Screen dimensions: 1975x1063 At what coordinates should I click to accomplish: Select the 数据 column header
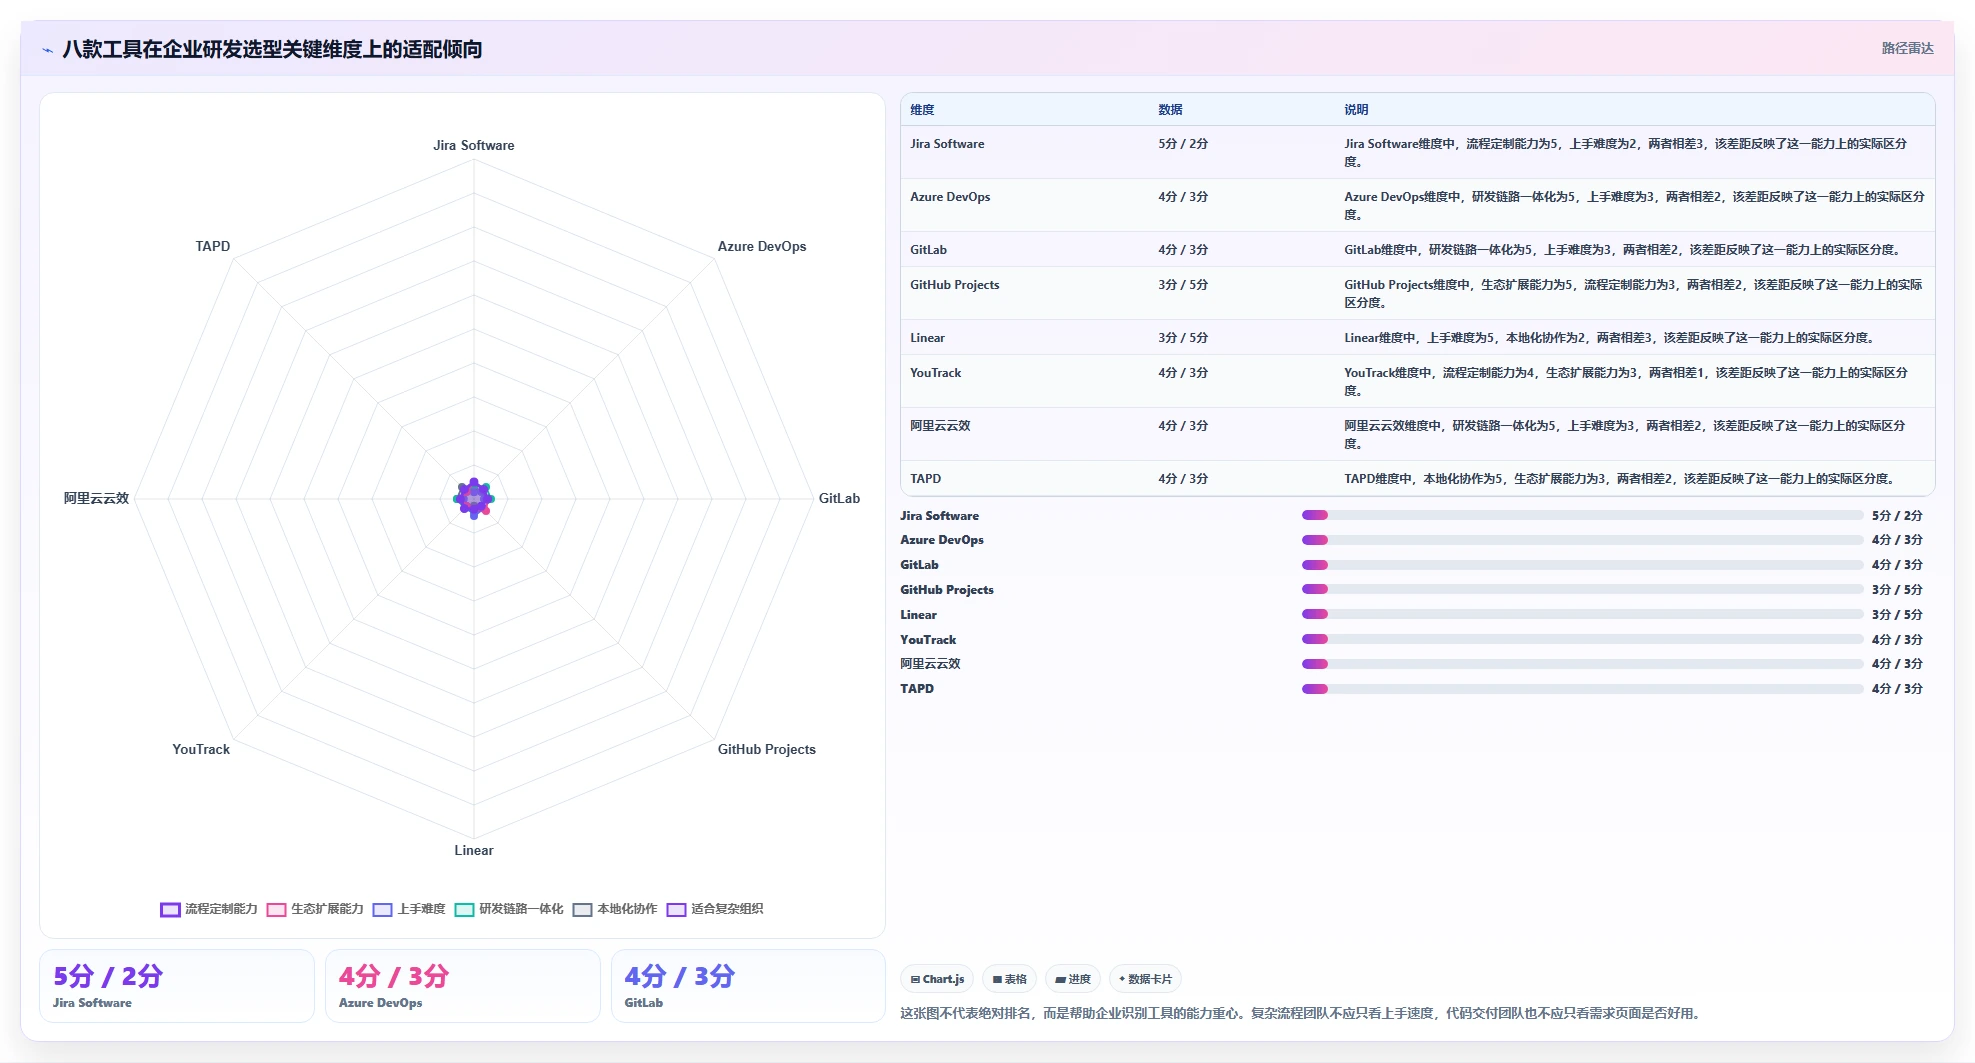click(1170, 110)
